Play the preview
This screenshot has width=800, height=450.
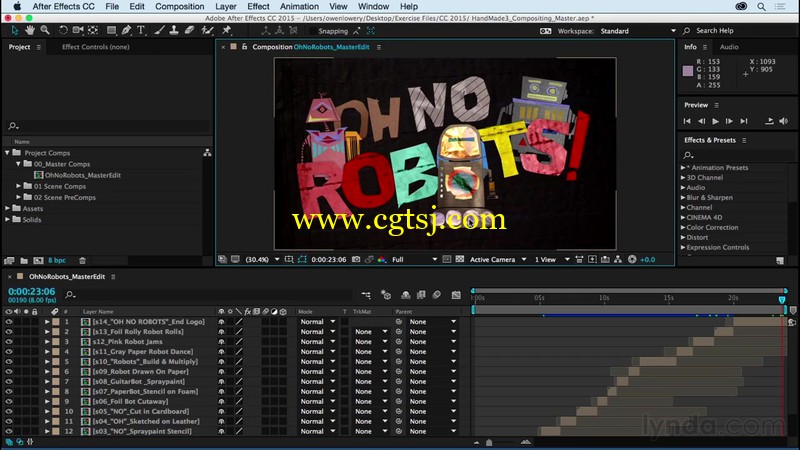(x=715, y=121)
